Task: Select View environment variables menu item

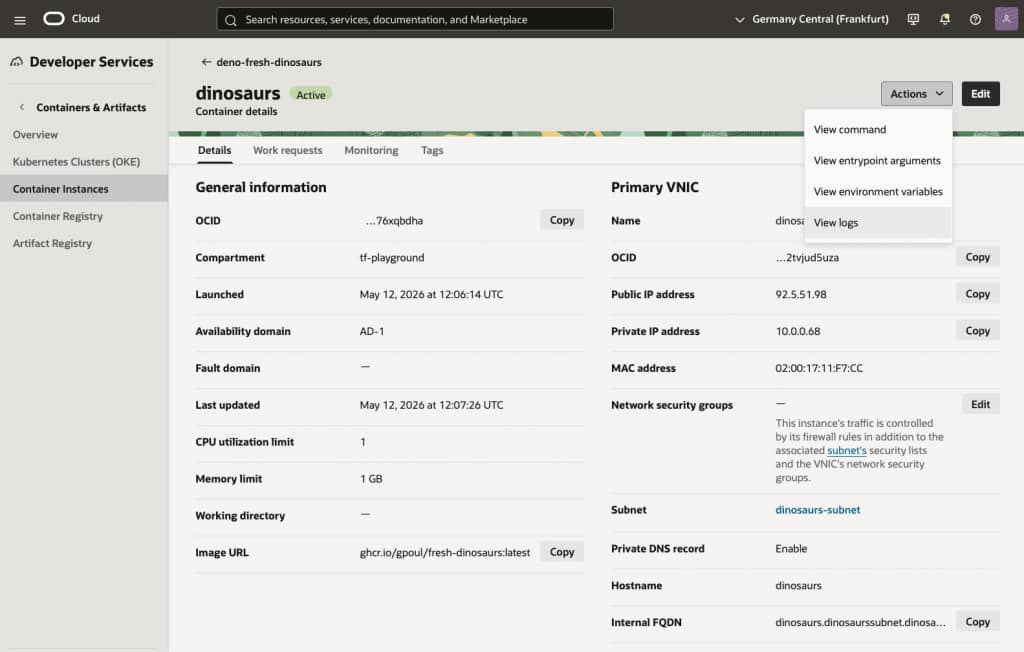Action: point(878,191)
